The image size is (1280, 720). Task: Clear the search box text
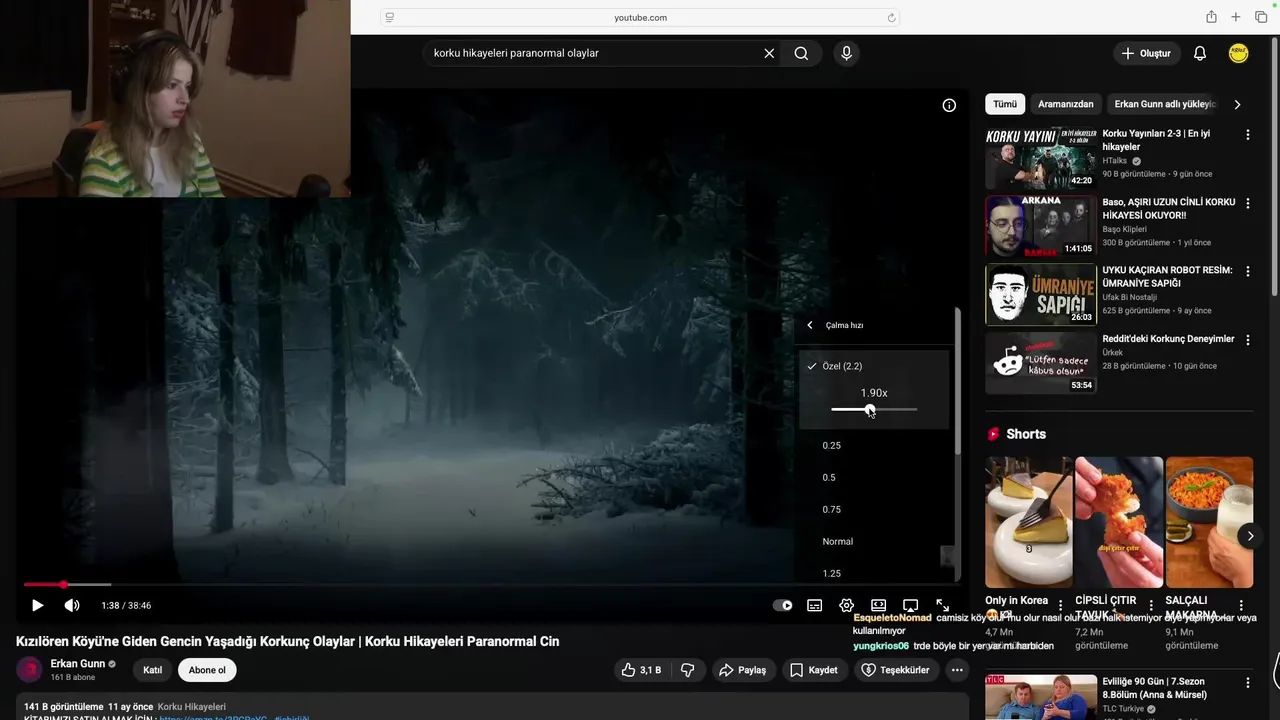coord(769,53)
